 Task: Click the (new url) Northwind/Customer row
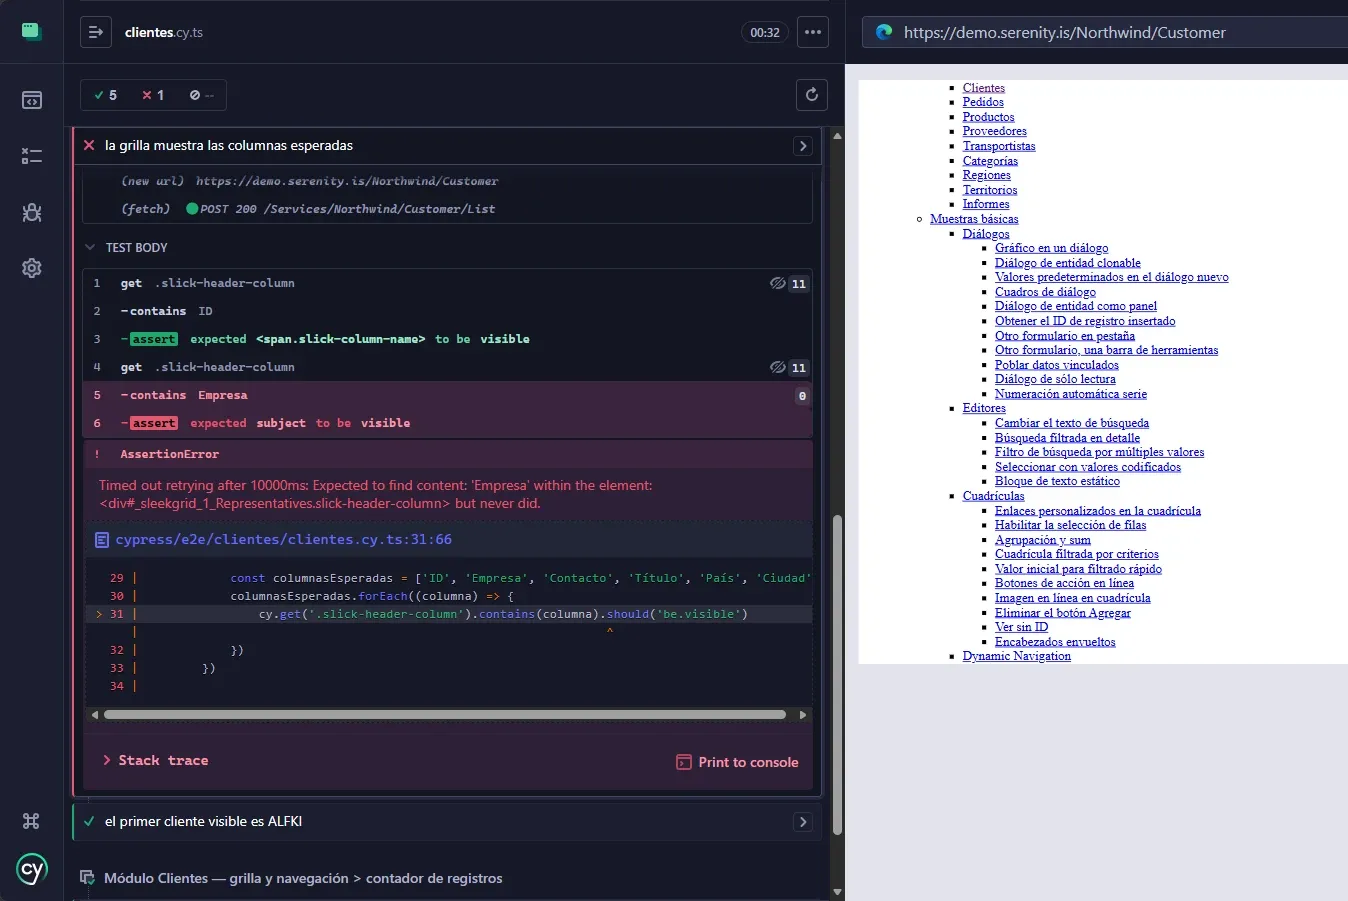[448, 181]
